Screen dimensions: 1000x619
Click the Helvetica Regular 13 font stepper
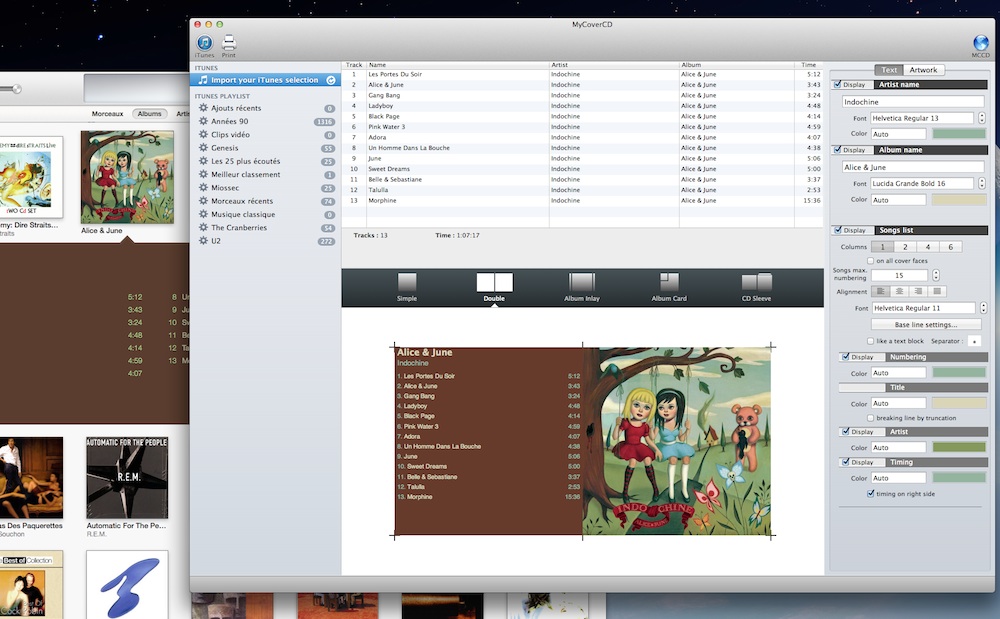tap(982, 118)
